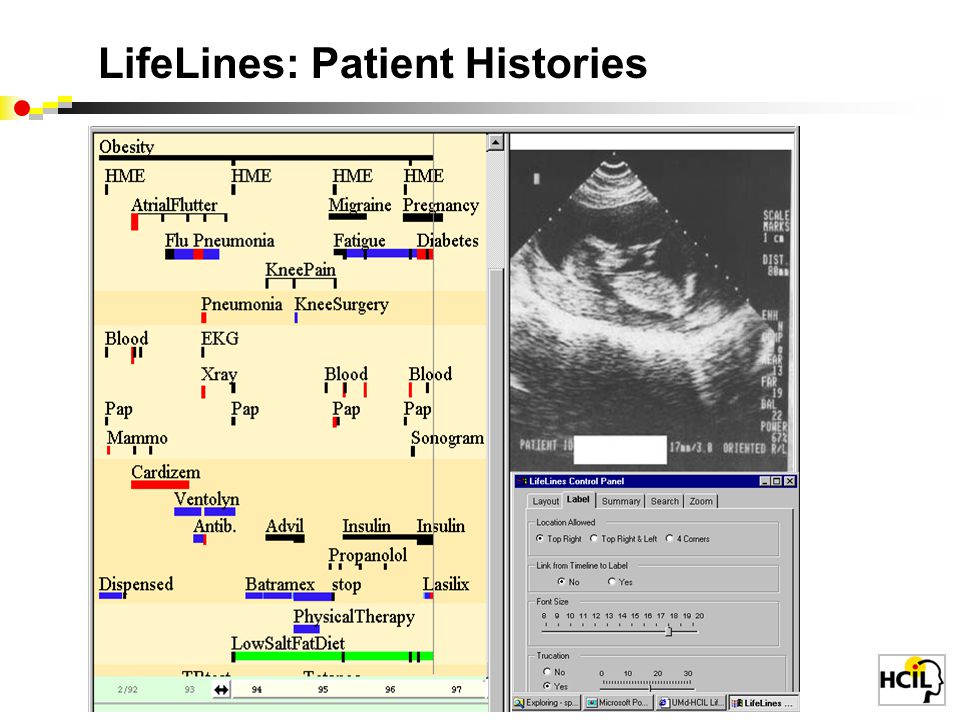
Task: Click the Dispensed label
Action: point(136,584)
